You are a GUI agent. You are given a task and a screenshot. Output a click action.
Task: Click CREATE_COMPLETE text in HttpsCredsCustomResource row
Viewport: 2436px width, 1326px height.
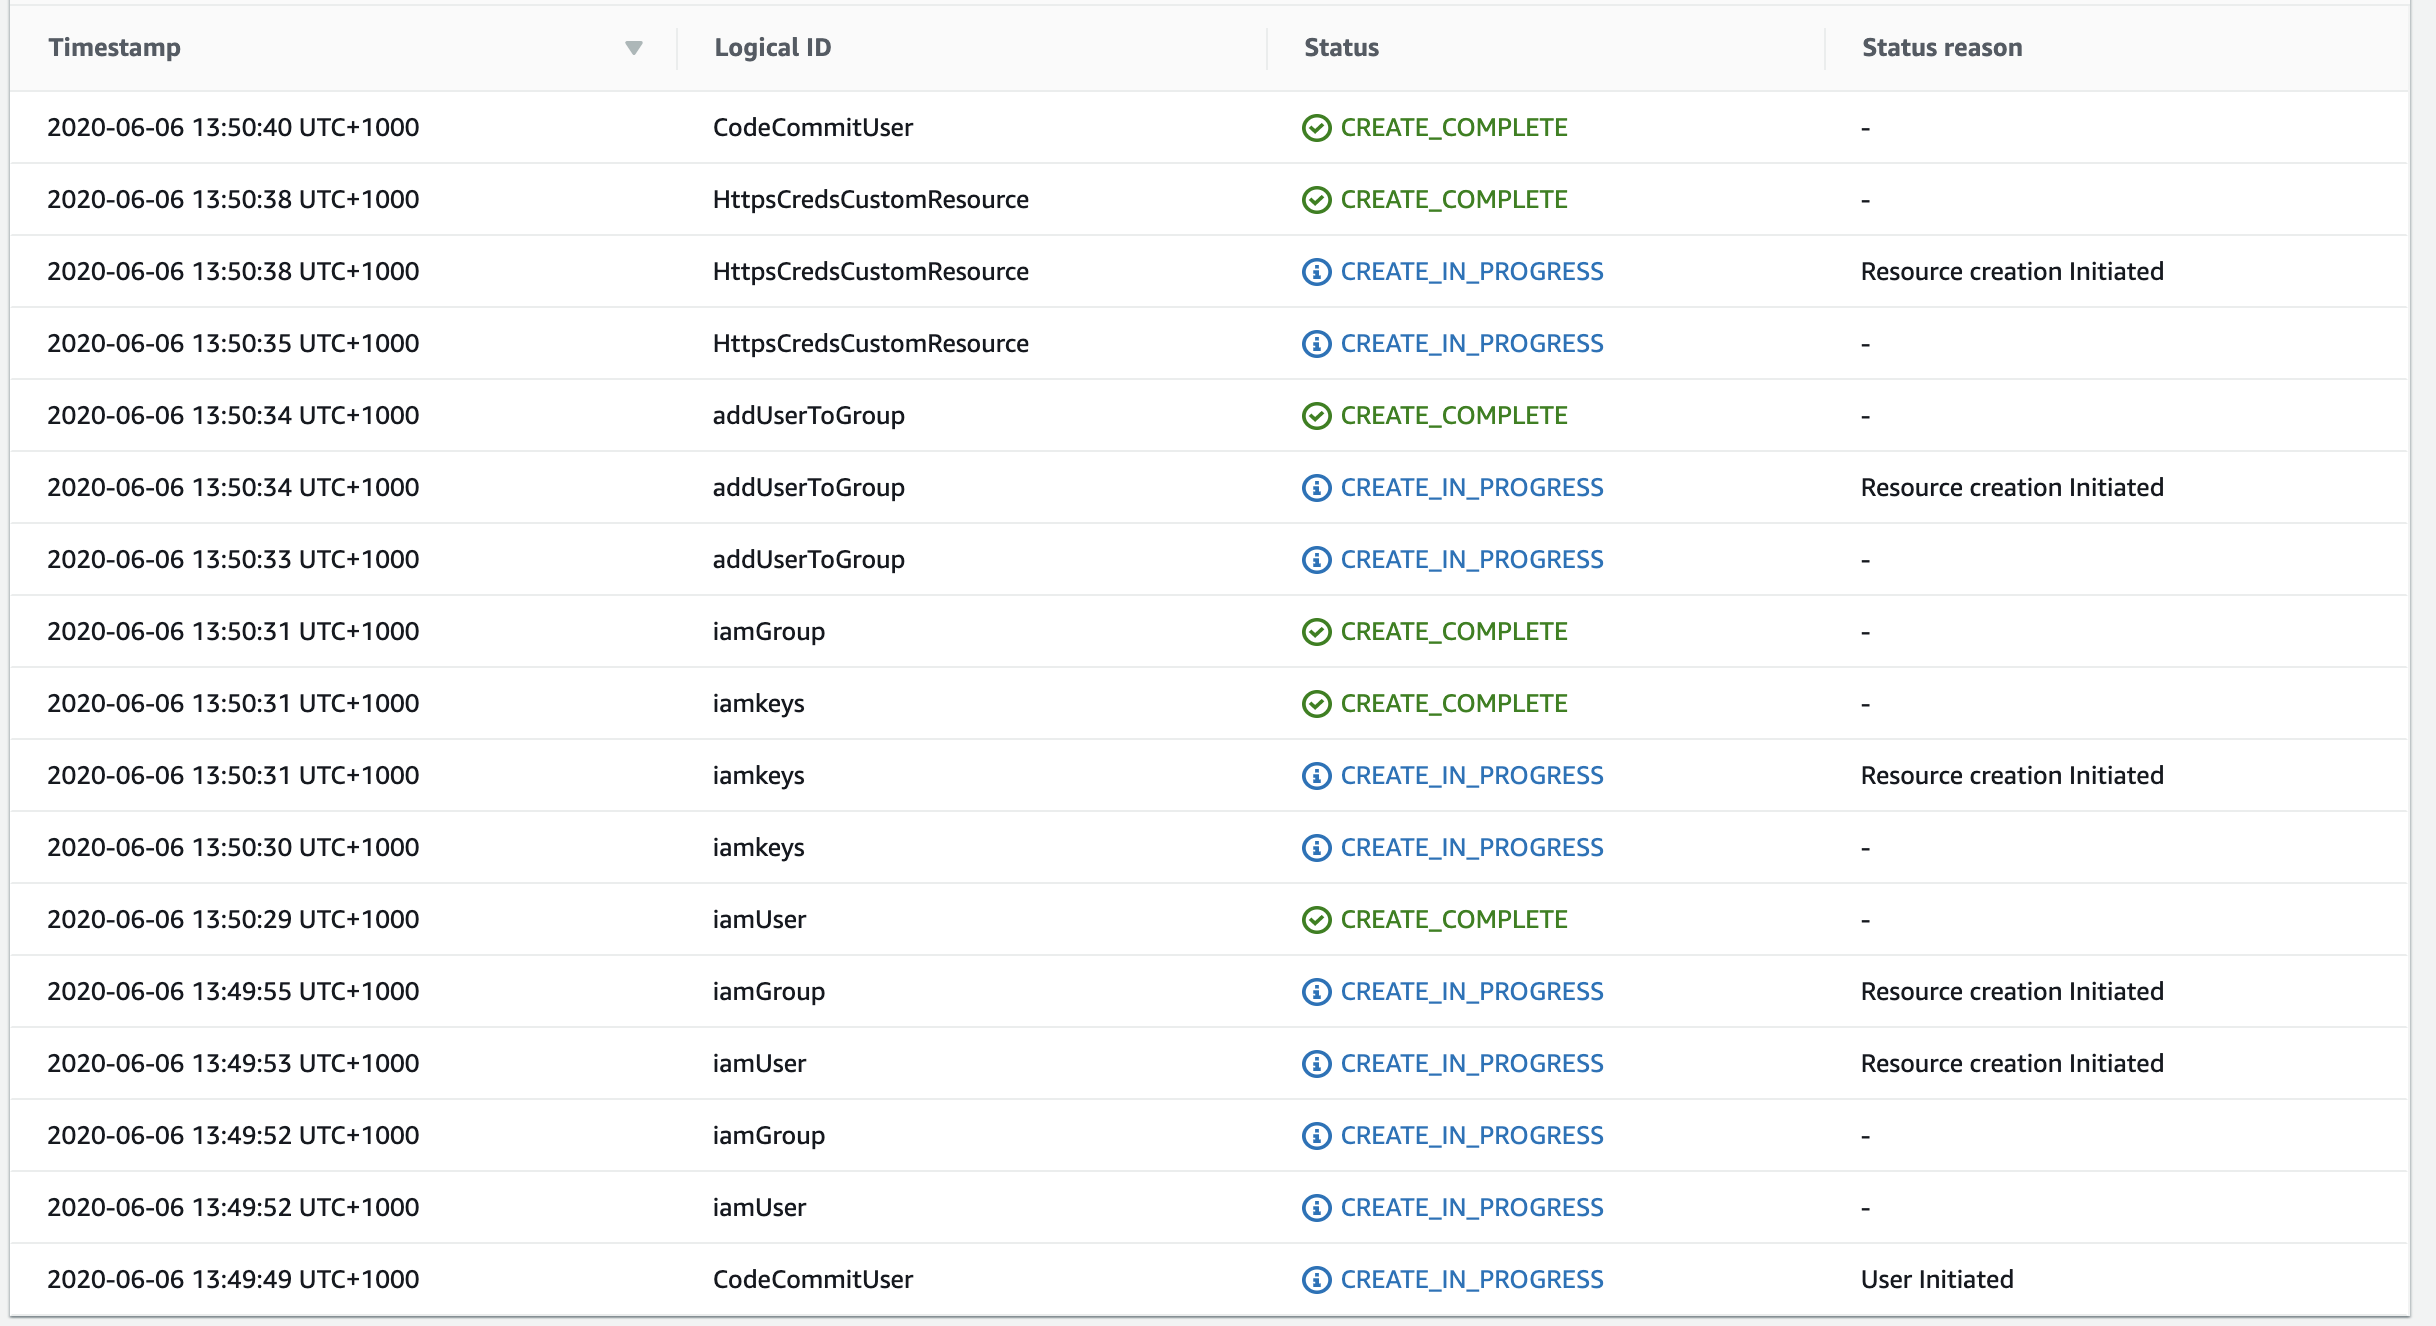[x=1454, y=200]
